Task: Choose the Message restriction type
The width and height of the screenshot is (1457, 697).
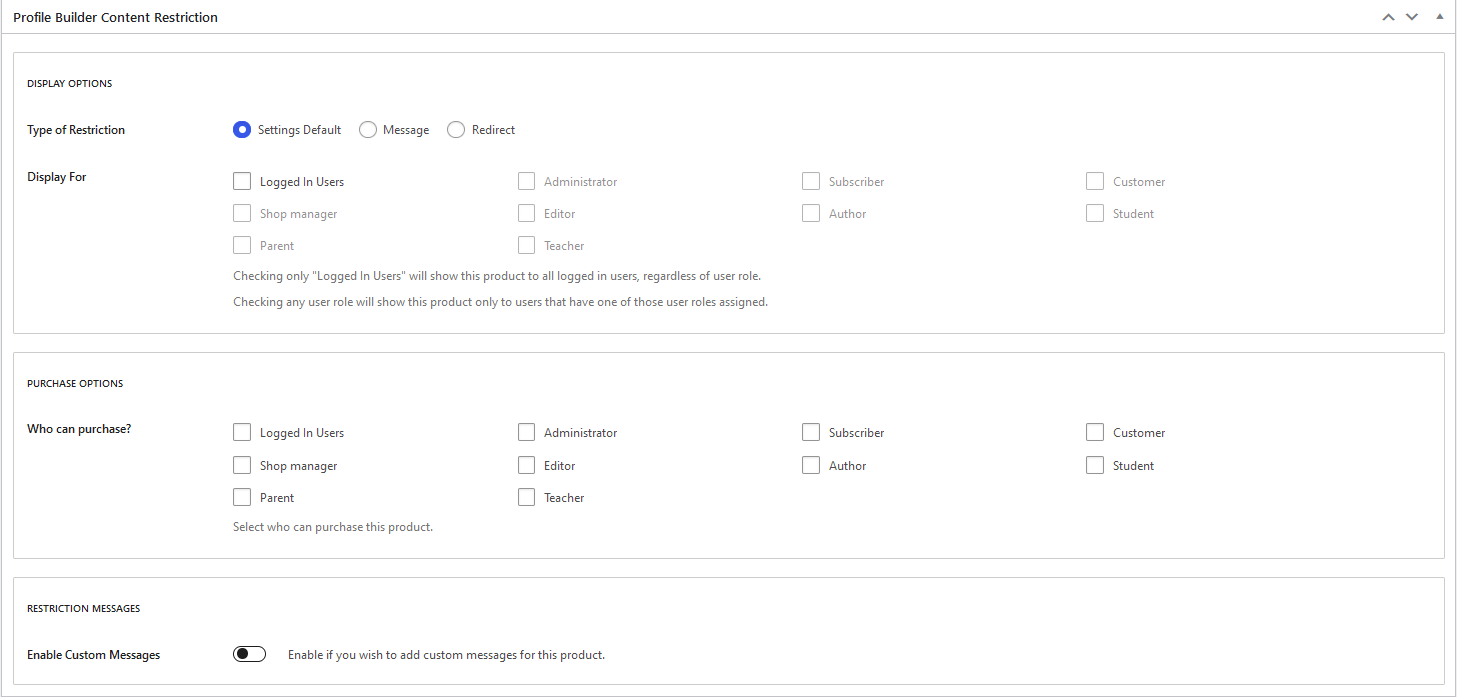Action: pyautogui.click(x=368, y=130)
